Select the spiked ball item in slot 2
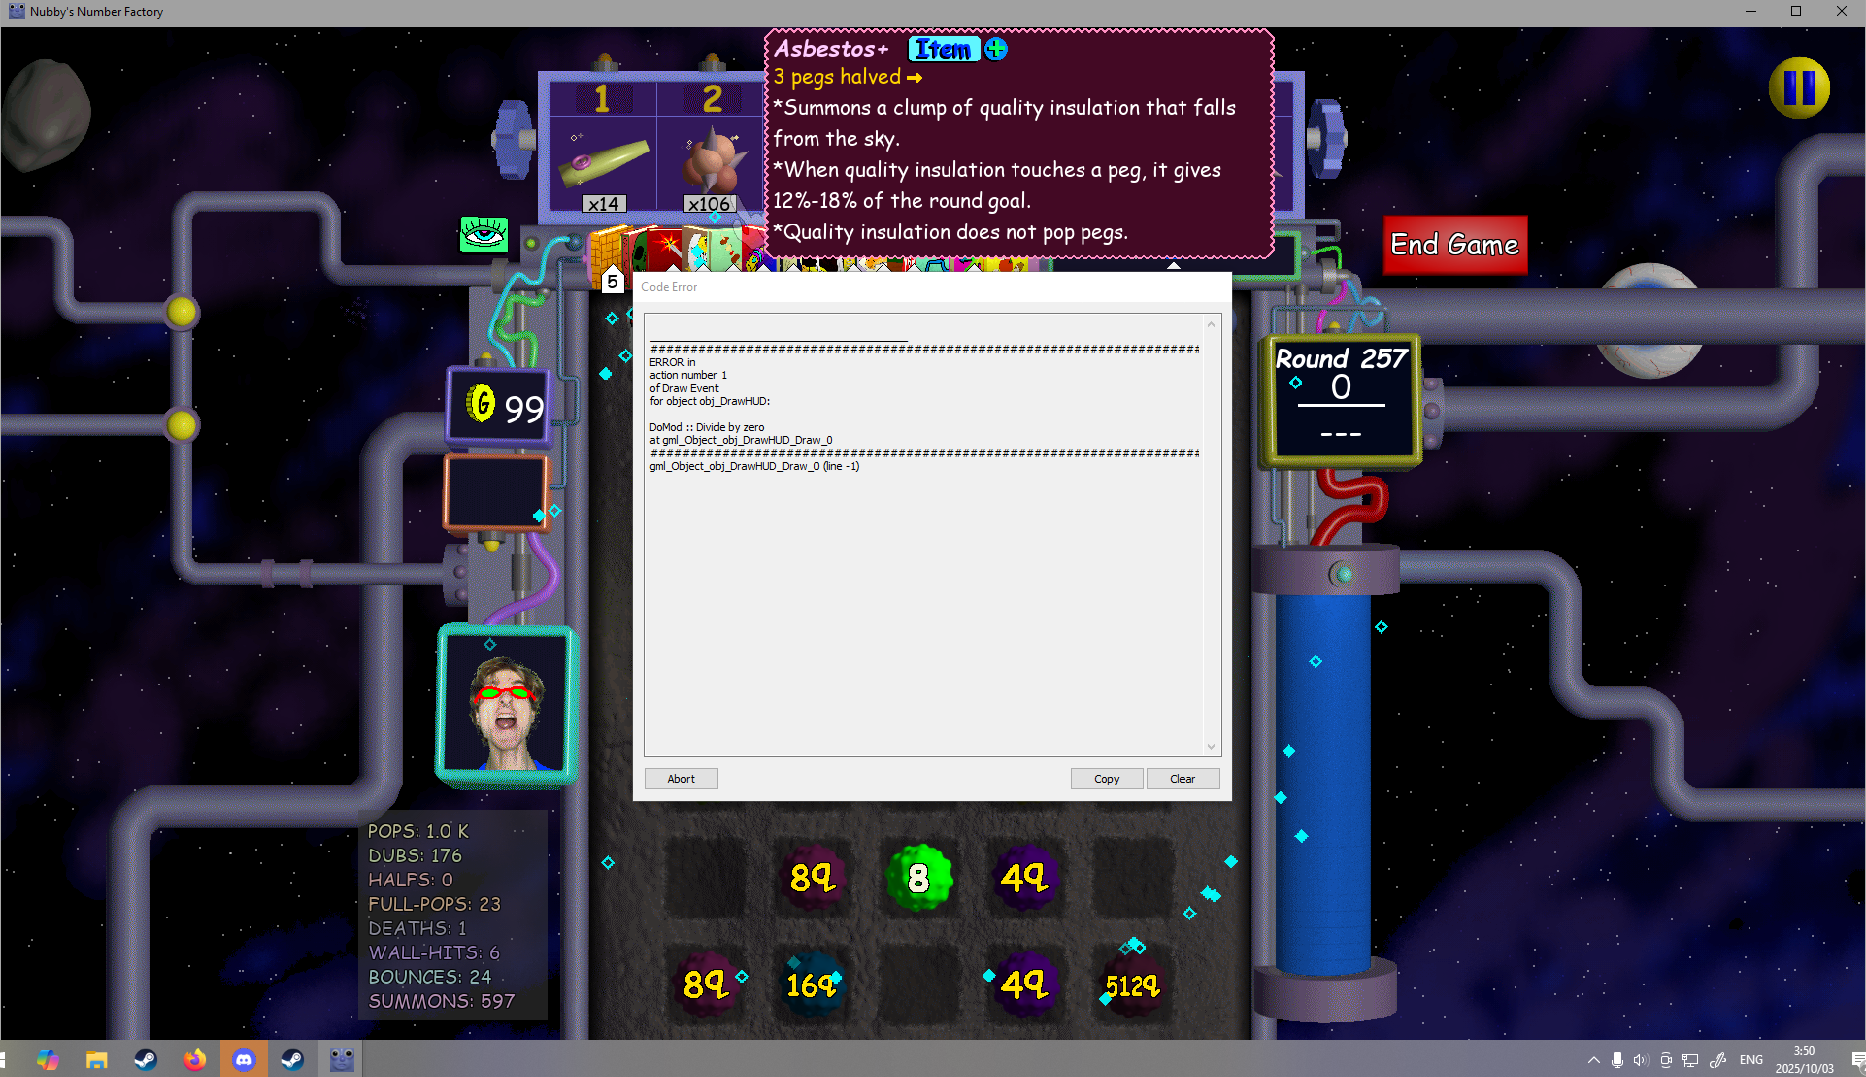Image resolution: width=1866 pixels, height=1077 pixels. (x=711, y=160)
